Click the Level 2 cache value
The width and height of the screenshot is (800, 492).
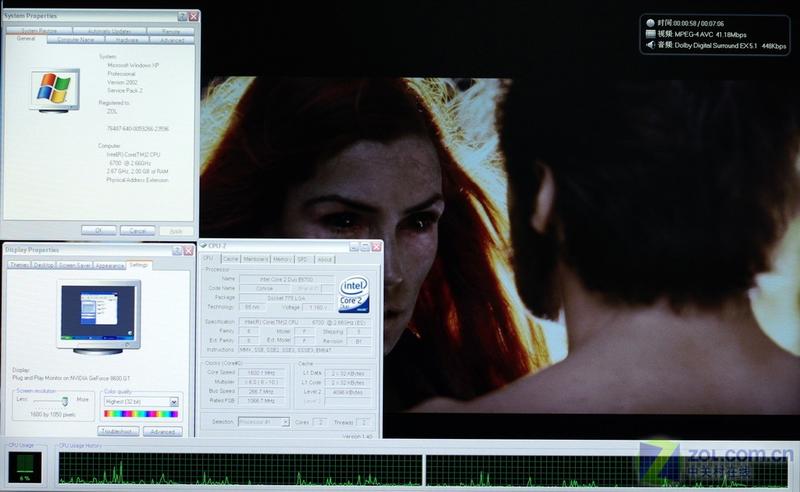(x=347, y=392)
